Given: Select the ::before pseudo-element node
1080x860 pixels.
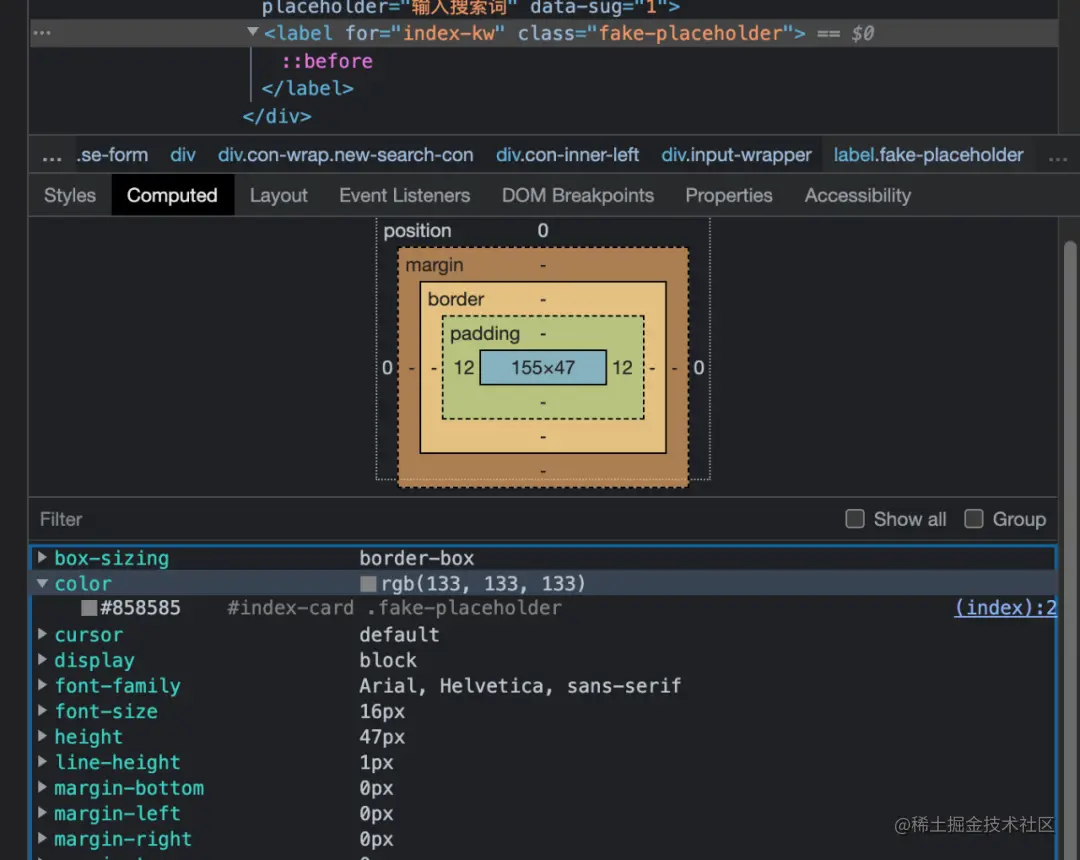Looking at the screenshot, I should coord(327,61).
